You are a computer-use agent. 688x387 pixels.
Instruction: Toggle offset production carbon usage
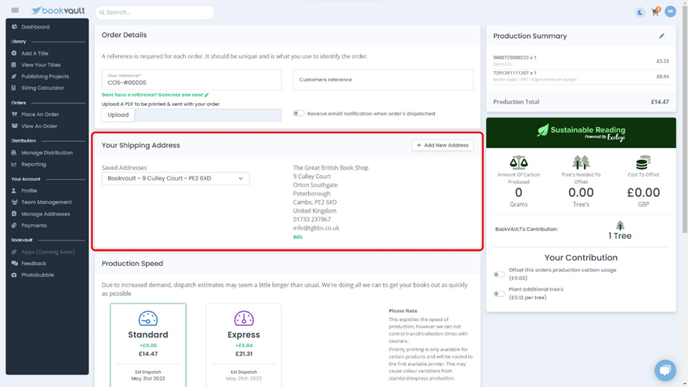pos(498,274)
